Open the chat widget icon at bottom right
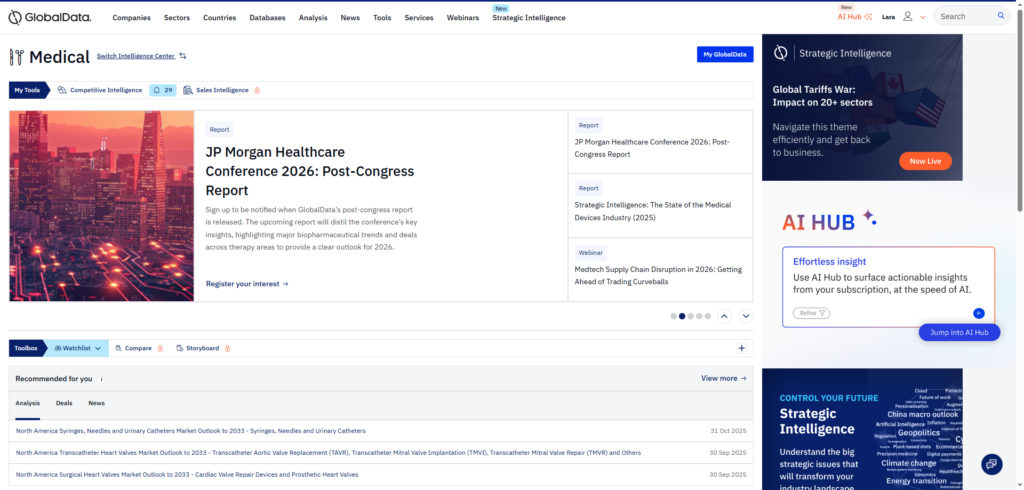 click(x=991, y=463)
